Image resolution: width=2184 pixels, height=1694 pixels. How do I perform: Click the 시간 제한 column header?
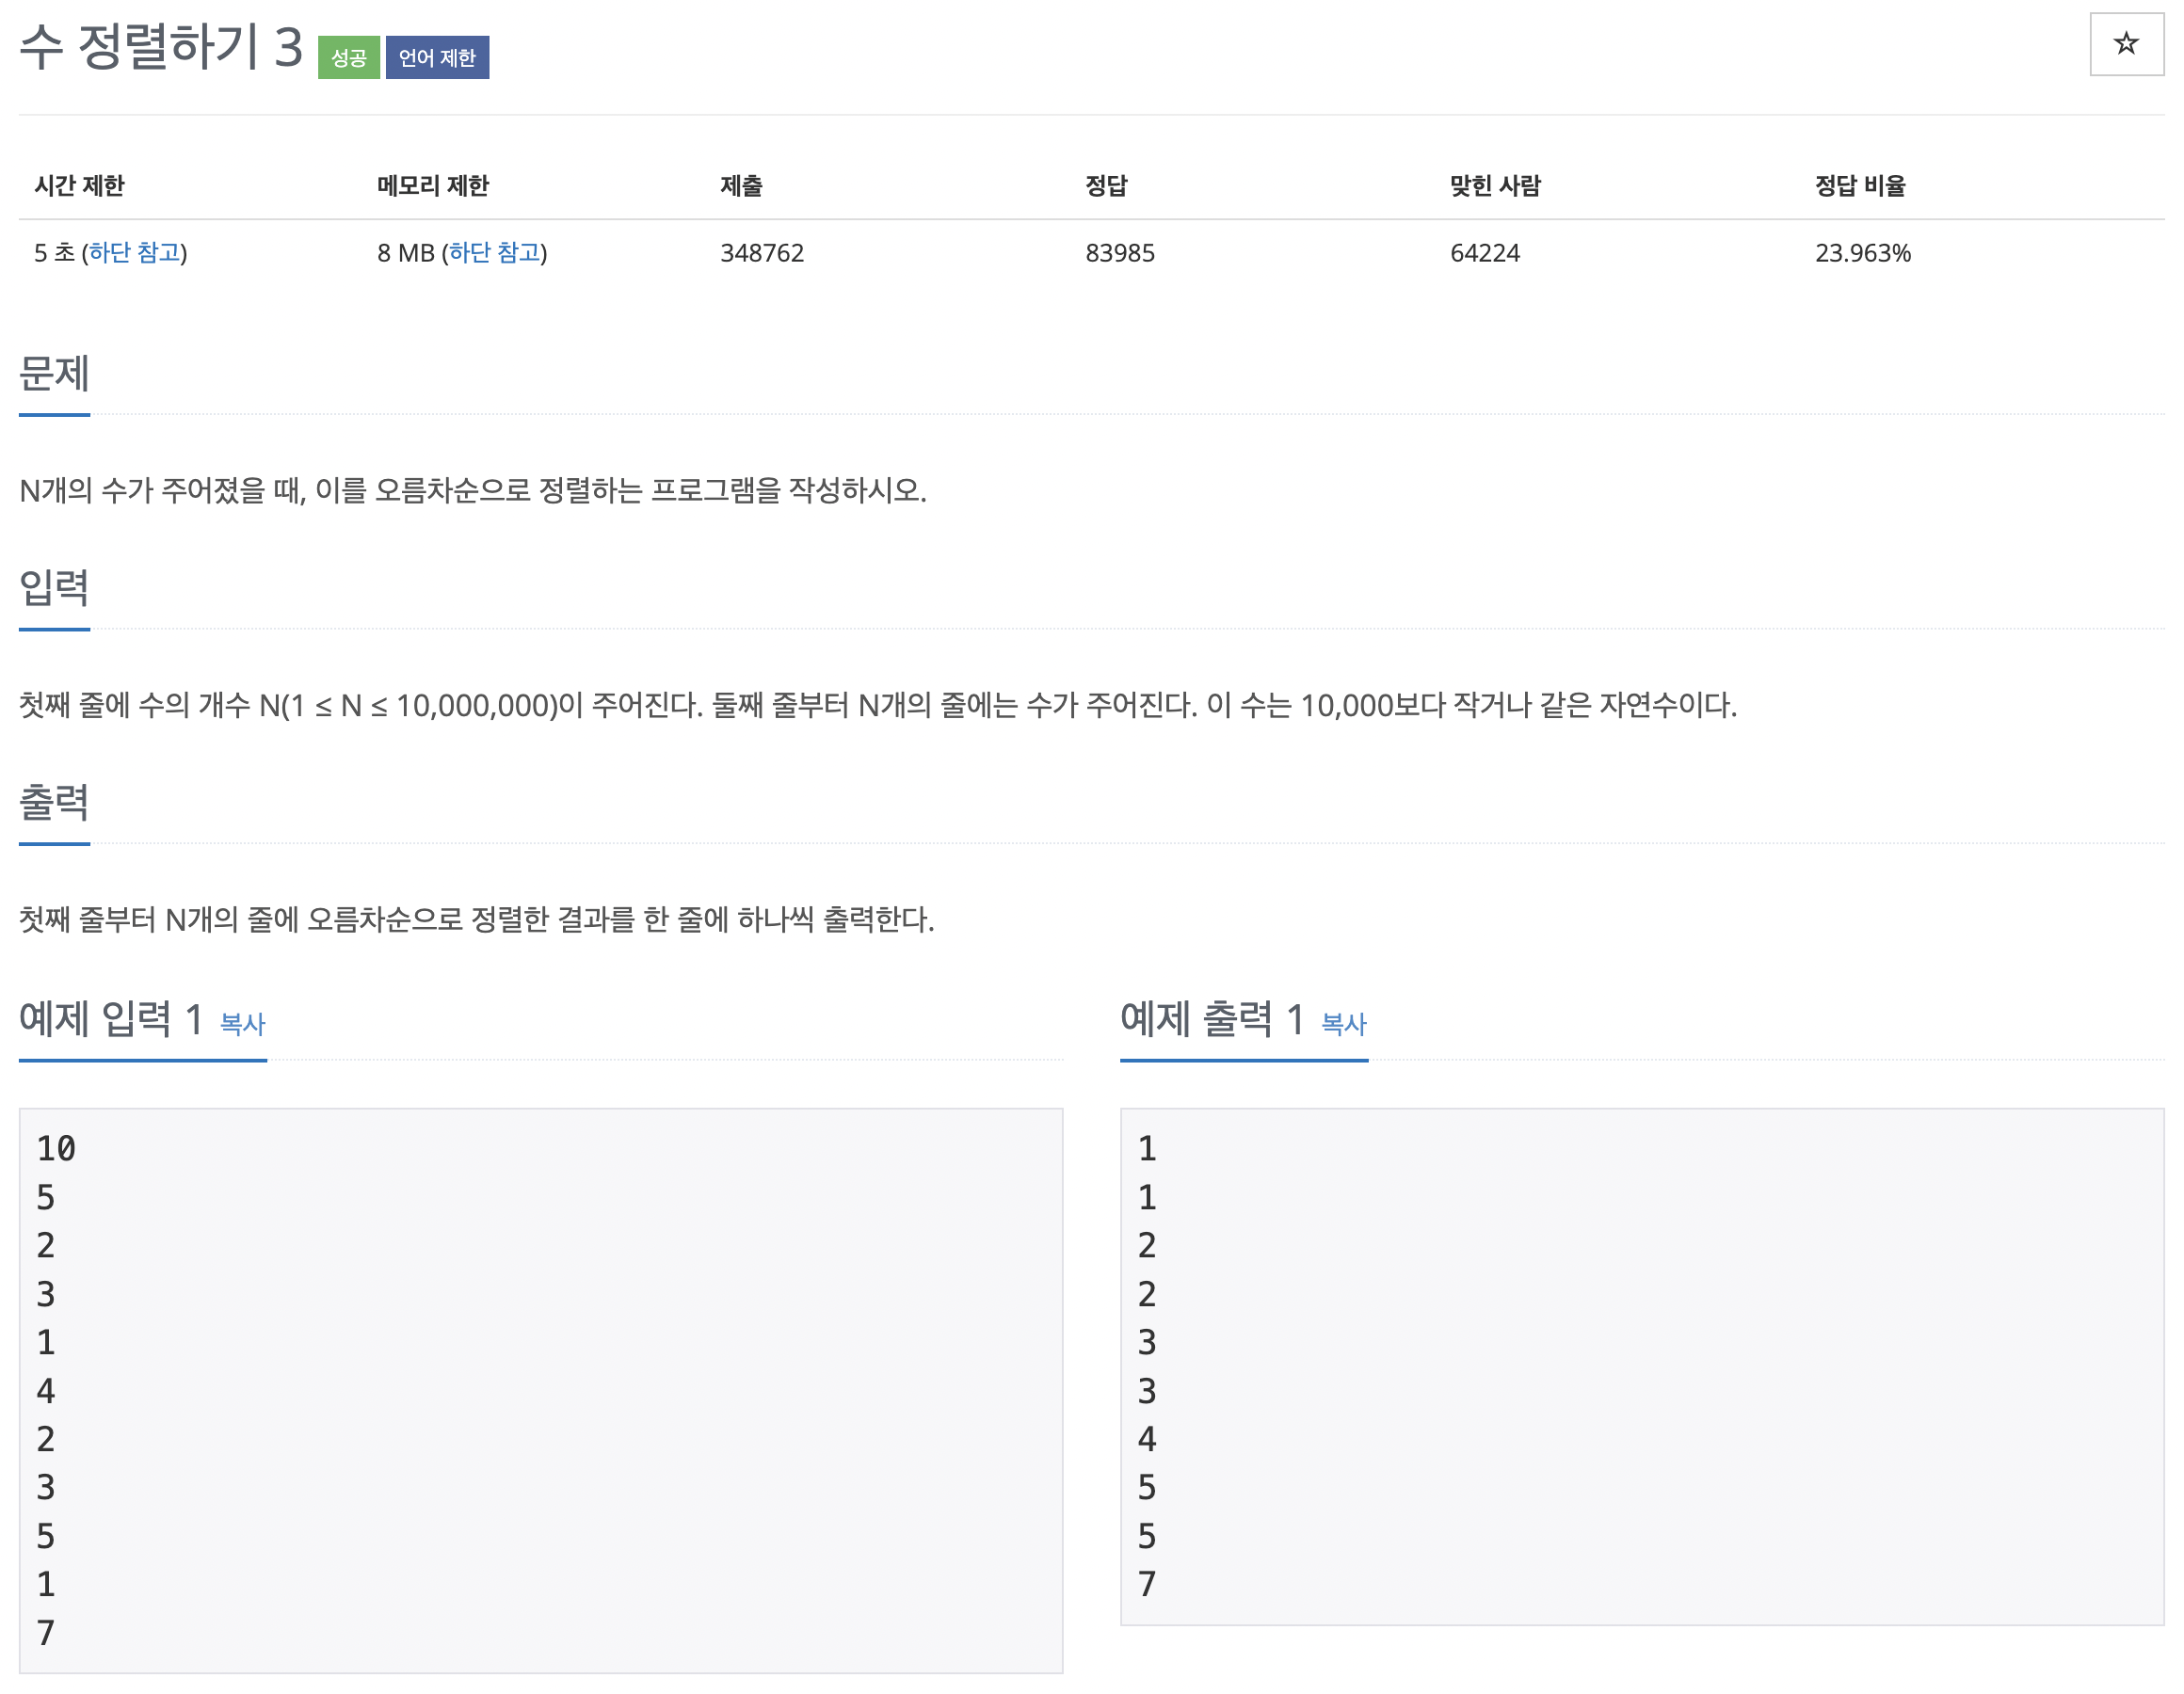click(x=79, y=186)
